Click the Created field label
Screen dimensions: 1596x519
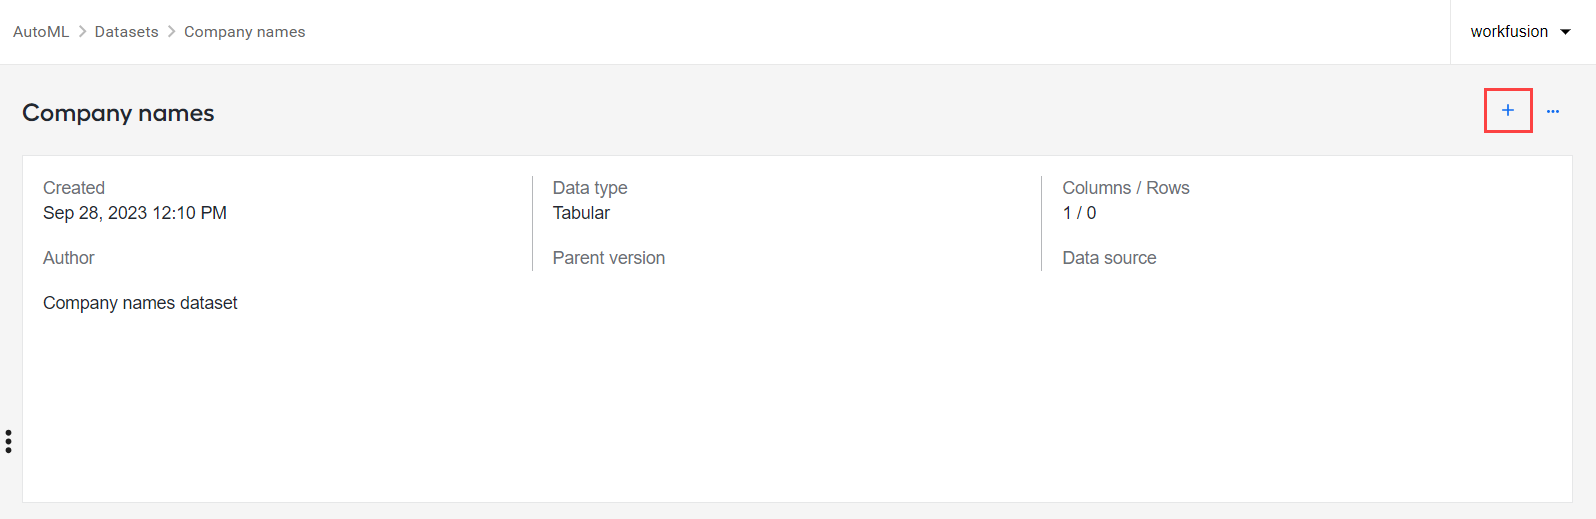point(74,188)
